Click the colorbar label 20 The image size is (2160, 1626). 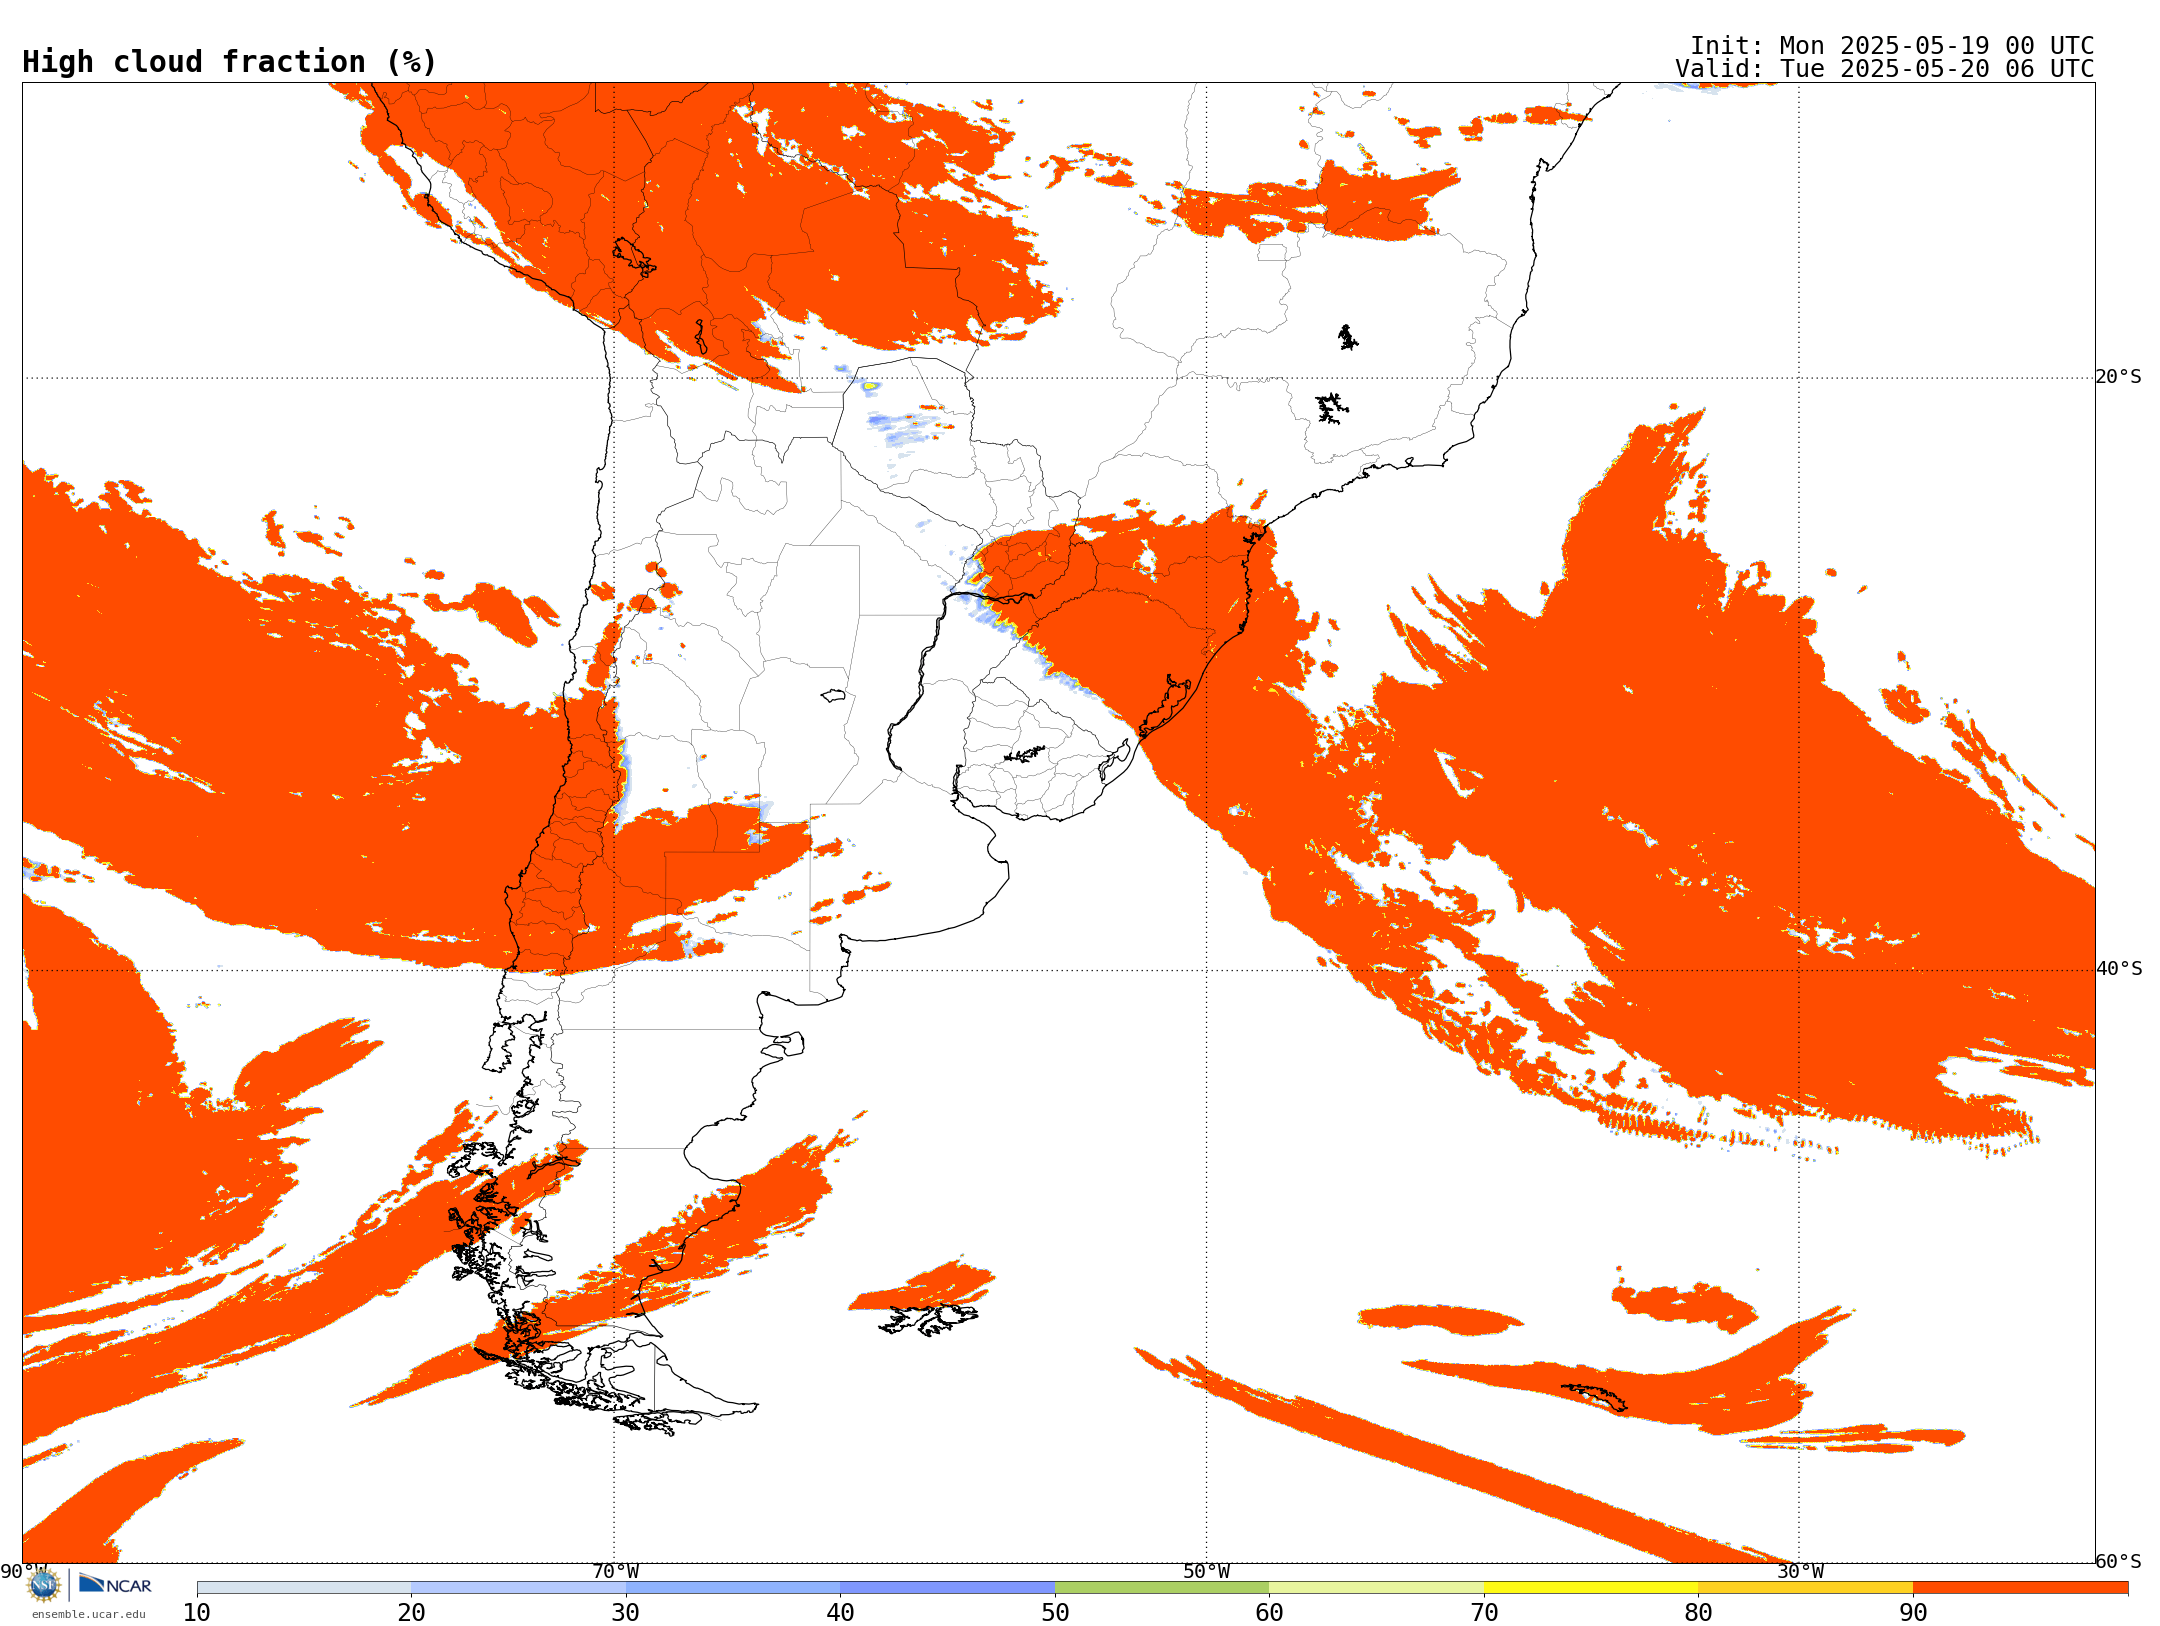[411, 1612]
